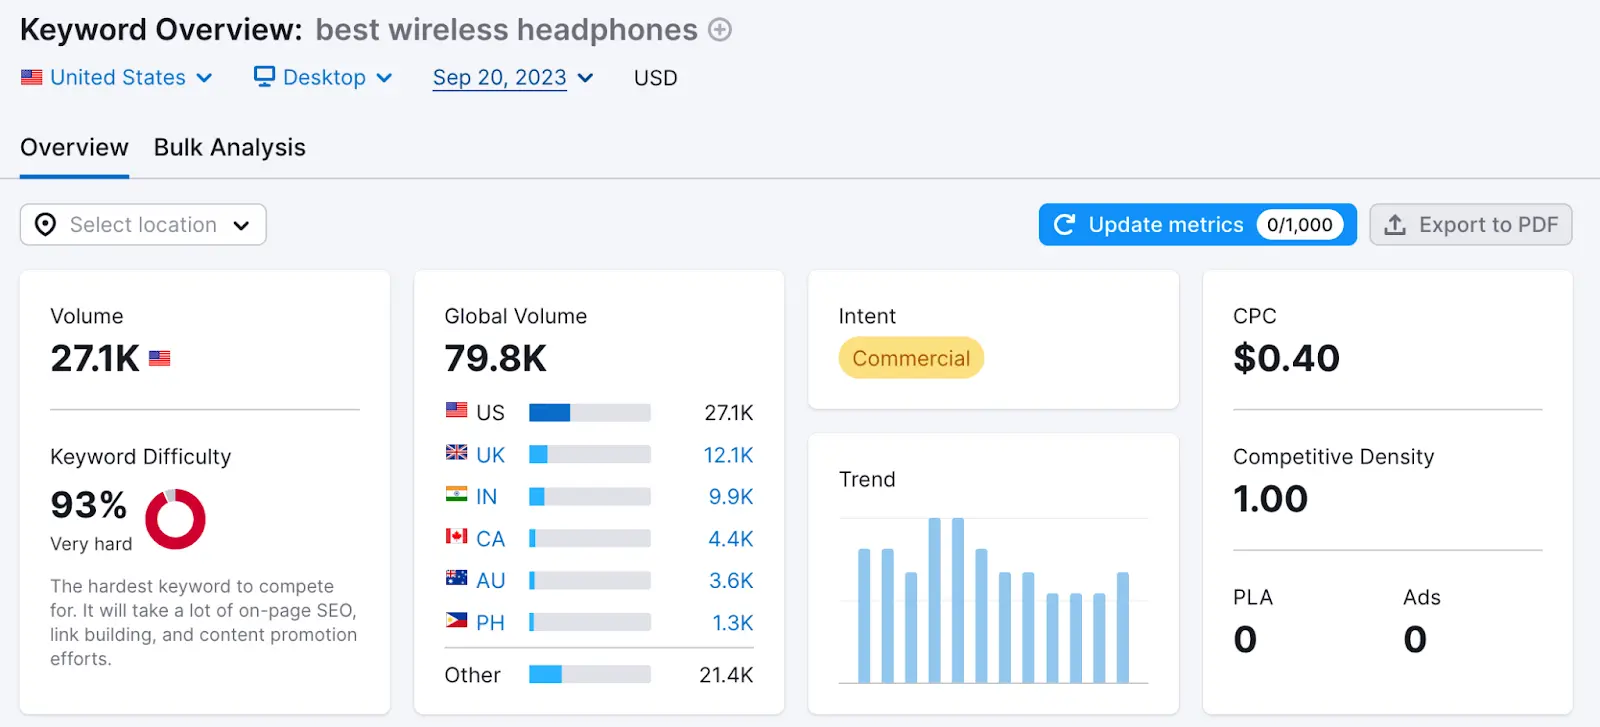Click the US flag next to 27.1K Volume
This screenshot has width=1600, height=727.
(x=159, y=358)
